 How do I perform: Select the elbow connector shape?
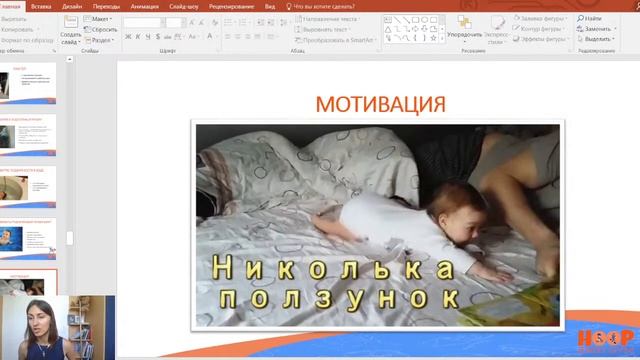pyautogui.click(x=397, y=29)
